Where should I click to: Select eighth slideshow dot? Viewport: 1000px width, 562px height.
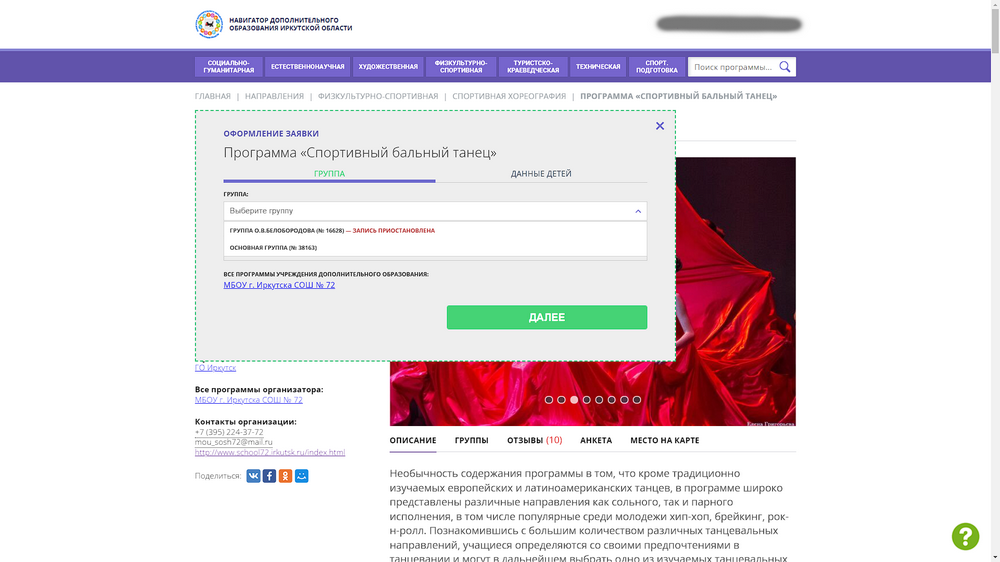point(636,400)
